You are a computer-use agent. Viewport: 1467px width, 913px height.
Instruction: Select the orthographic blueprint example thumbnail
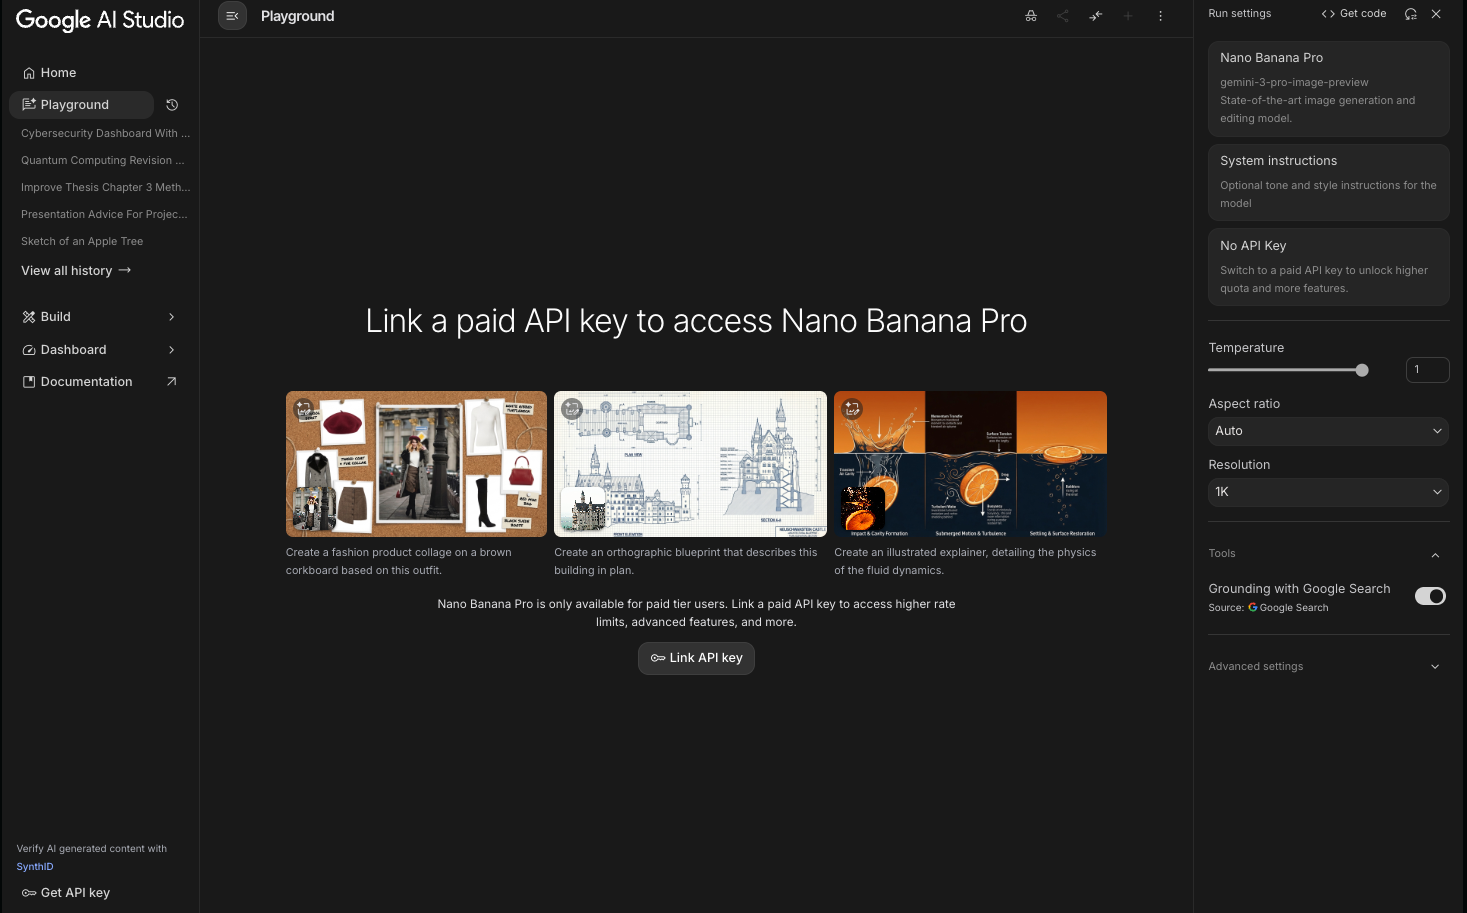[x=690, y=464]
